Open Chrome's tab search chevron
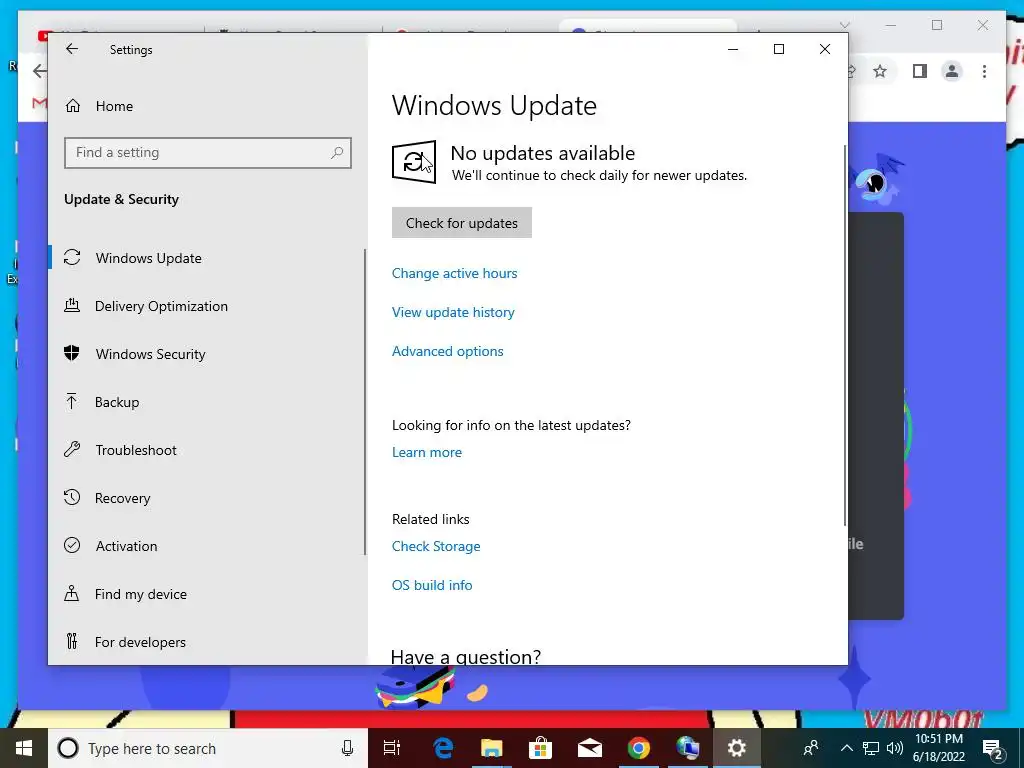This screenshot has height=768, width=1024. point(844,25)
